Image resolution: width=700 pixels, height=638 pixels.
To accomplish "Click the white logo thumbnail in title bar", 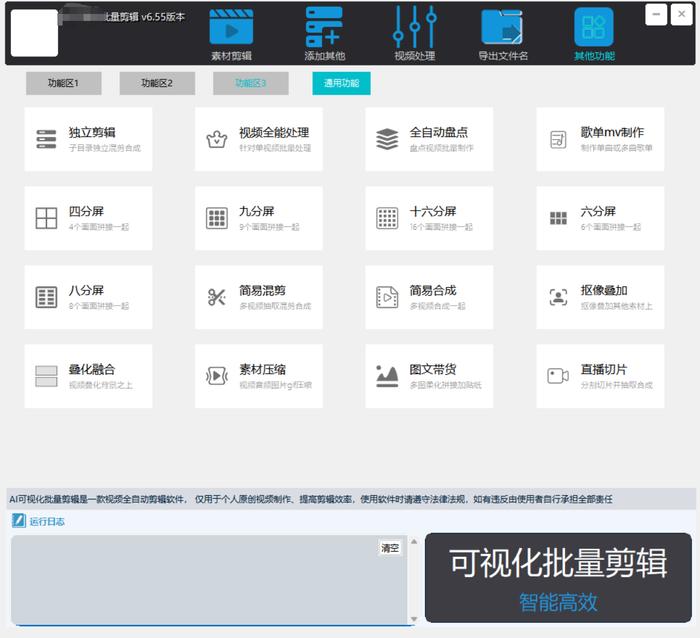I will (x=34, y=33).
